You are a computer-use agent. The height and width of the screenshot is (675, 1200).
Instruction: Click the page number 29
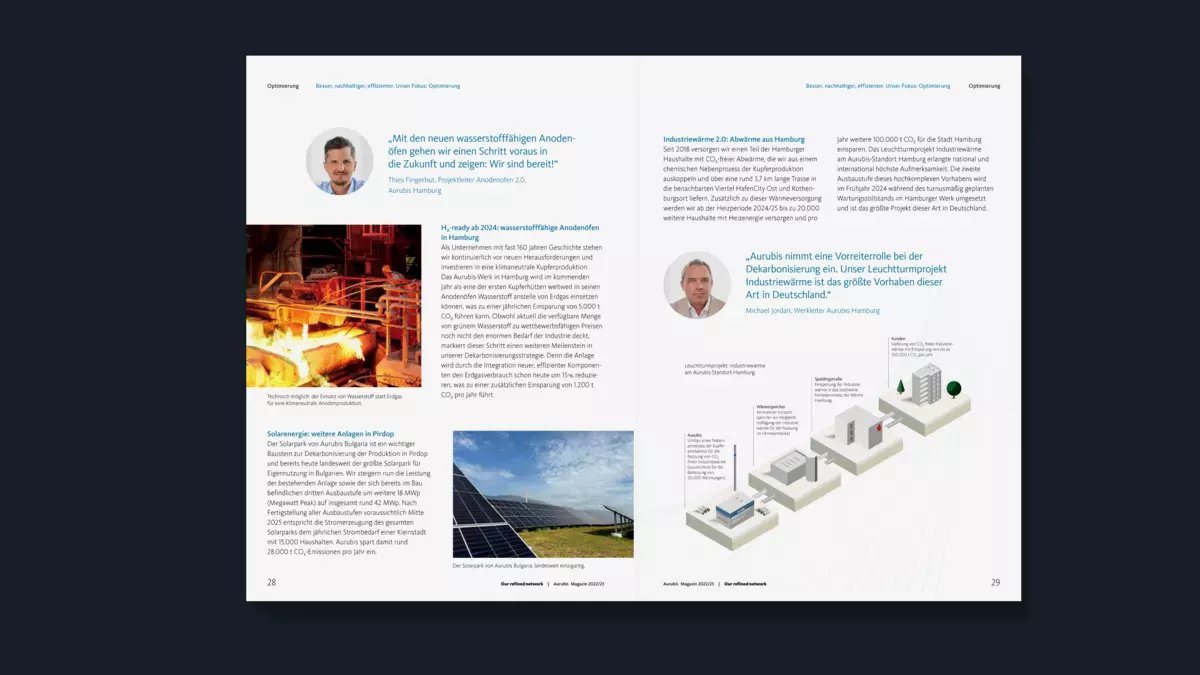pyautogui.click(x=995, y=582)
